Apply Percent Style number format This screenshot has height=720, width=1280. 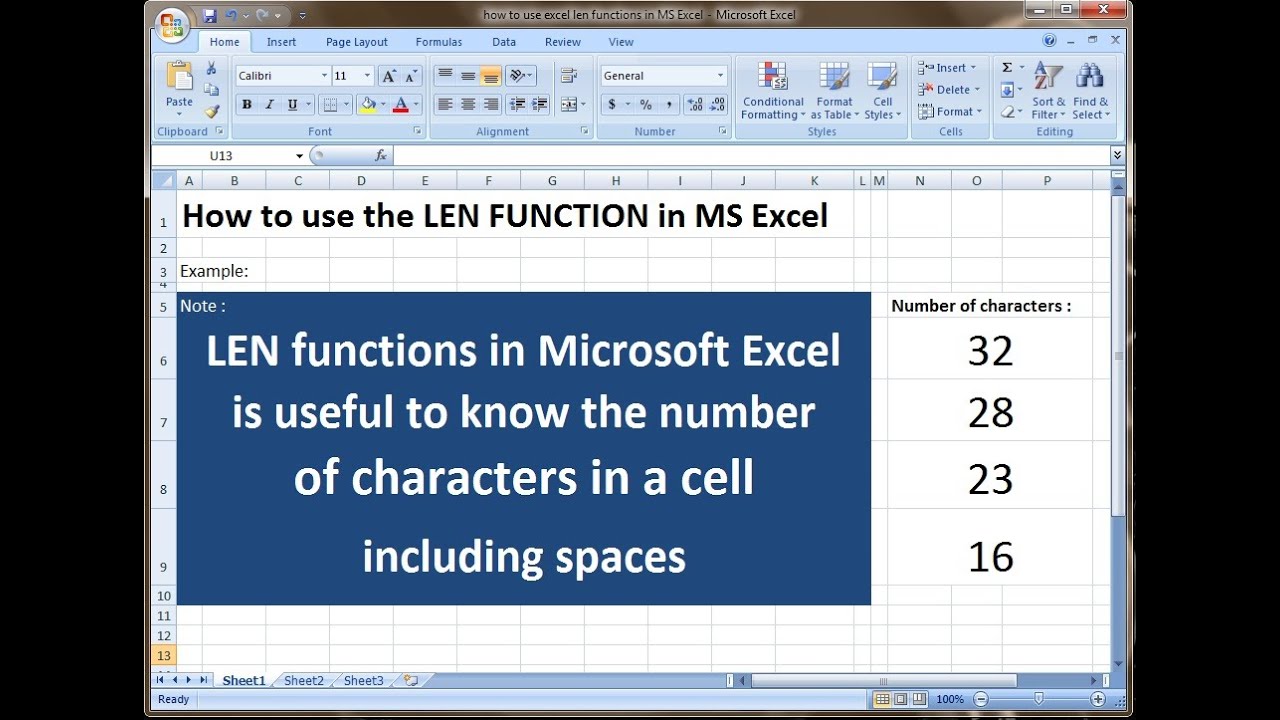pos(646,104)
